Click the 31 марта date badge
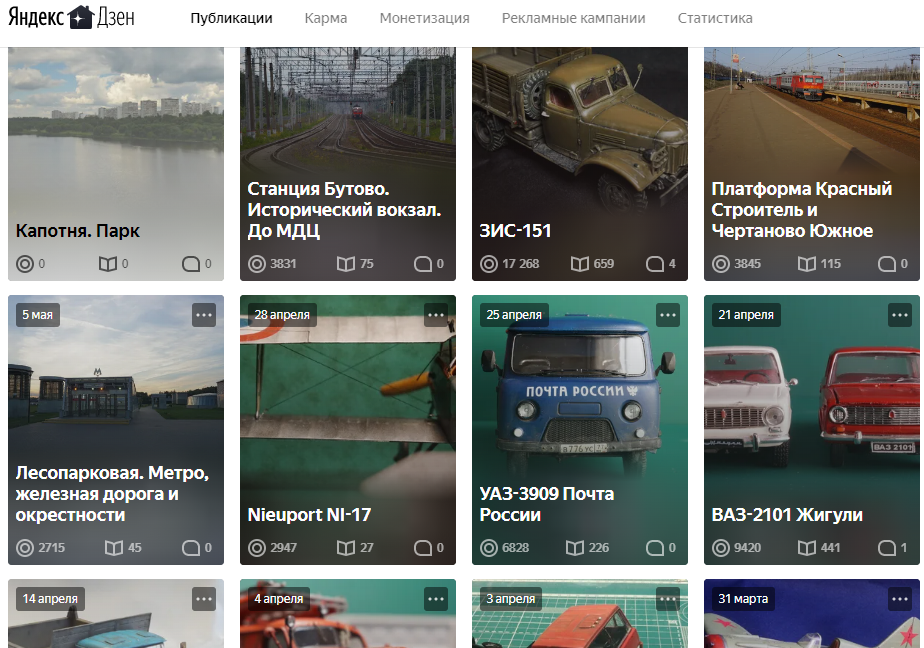924x648 pixels. (x=743, y=599)
